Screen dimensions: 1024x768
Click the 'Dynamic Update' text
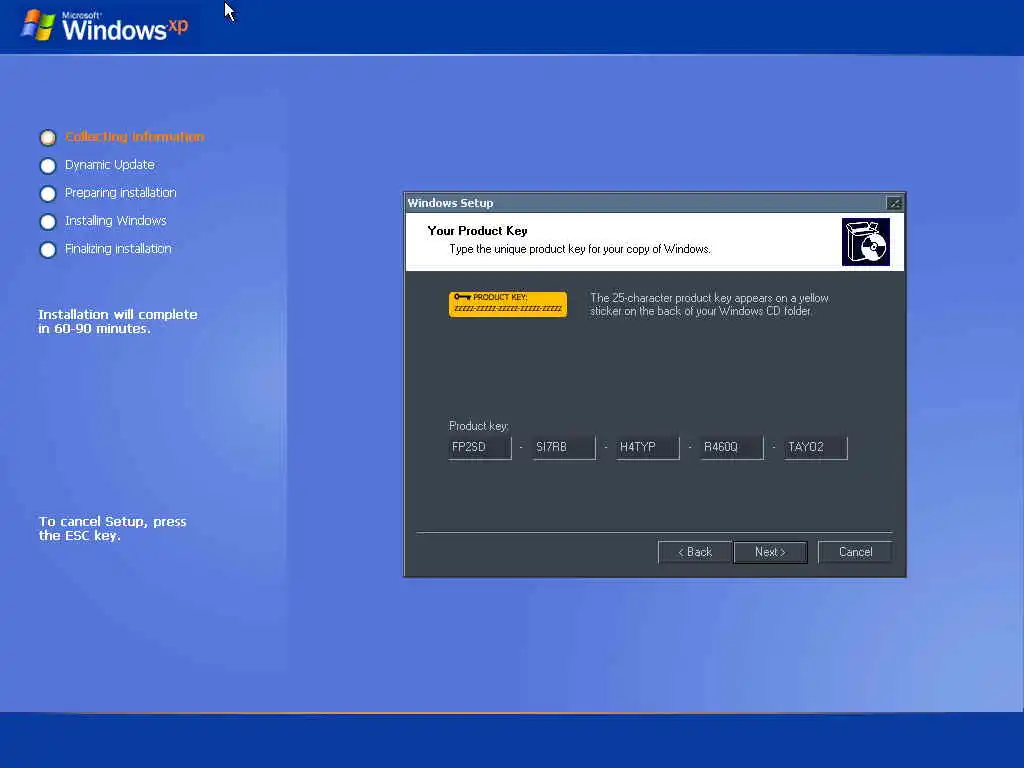pyautogui.click(x=110, y=165)
